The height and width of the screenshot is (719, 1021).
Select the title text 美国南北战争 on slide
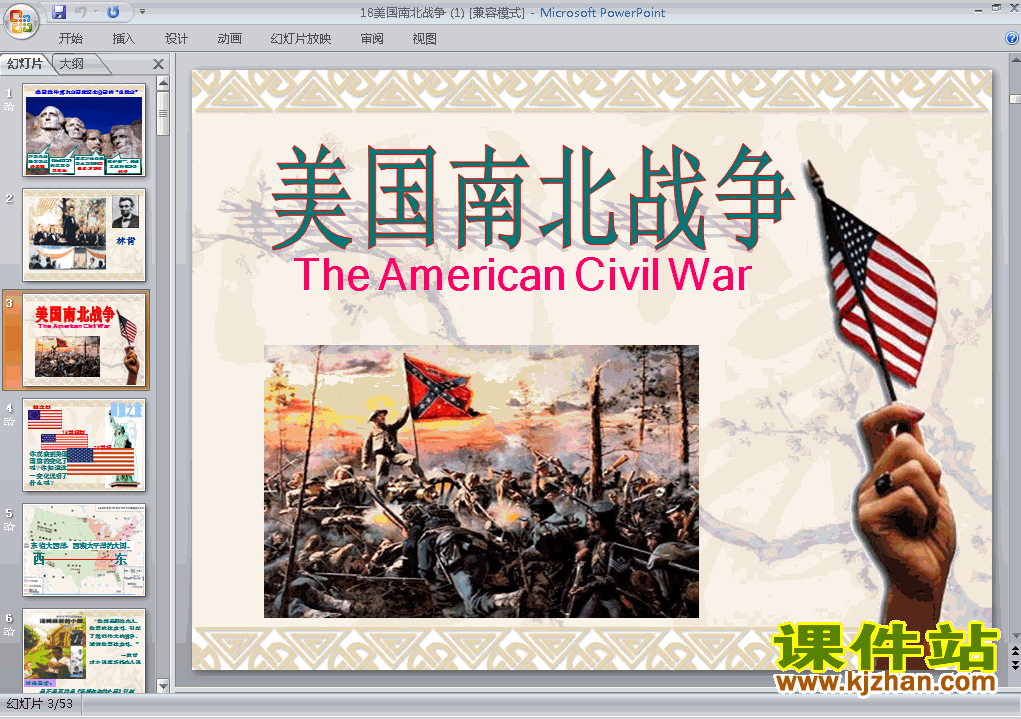point(533,197)
